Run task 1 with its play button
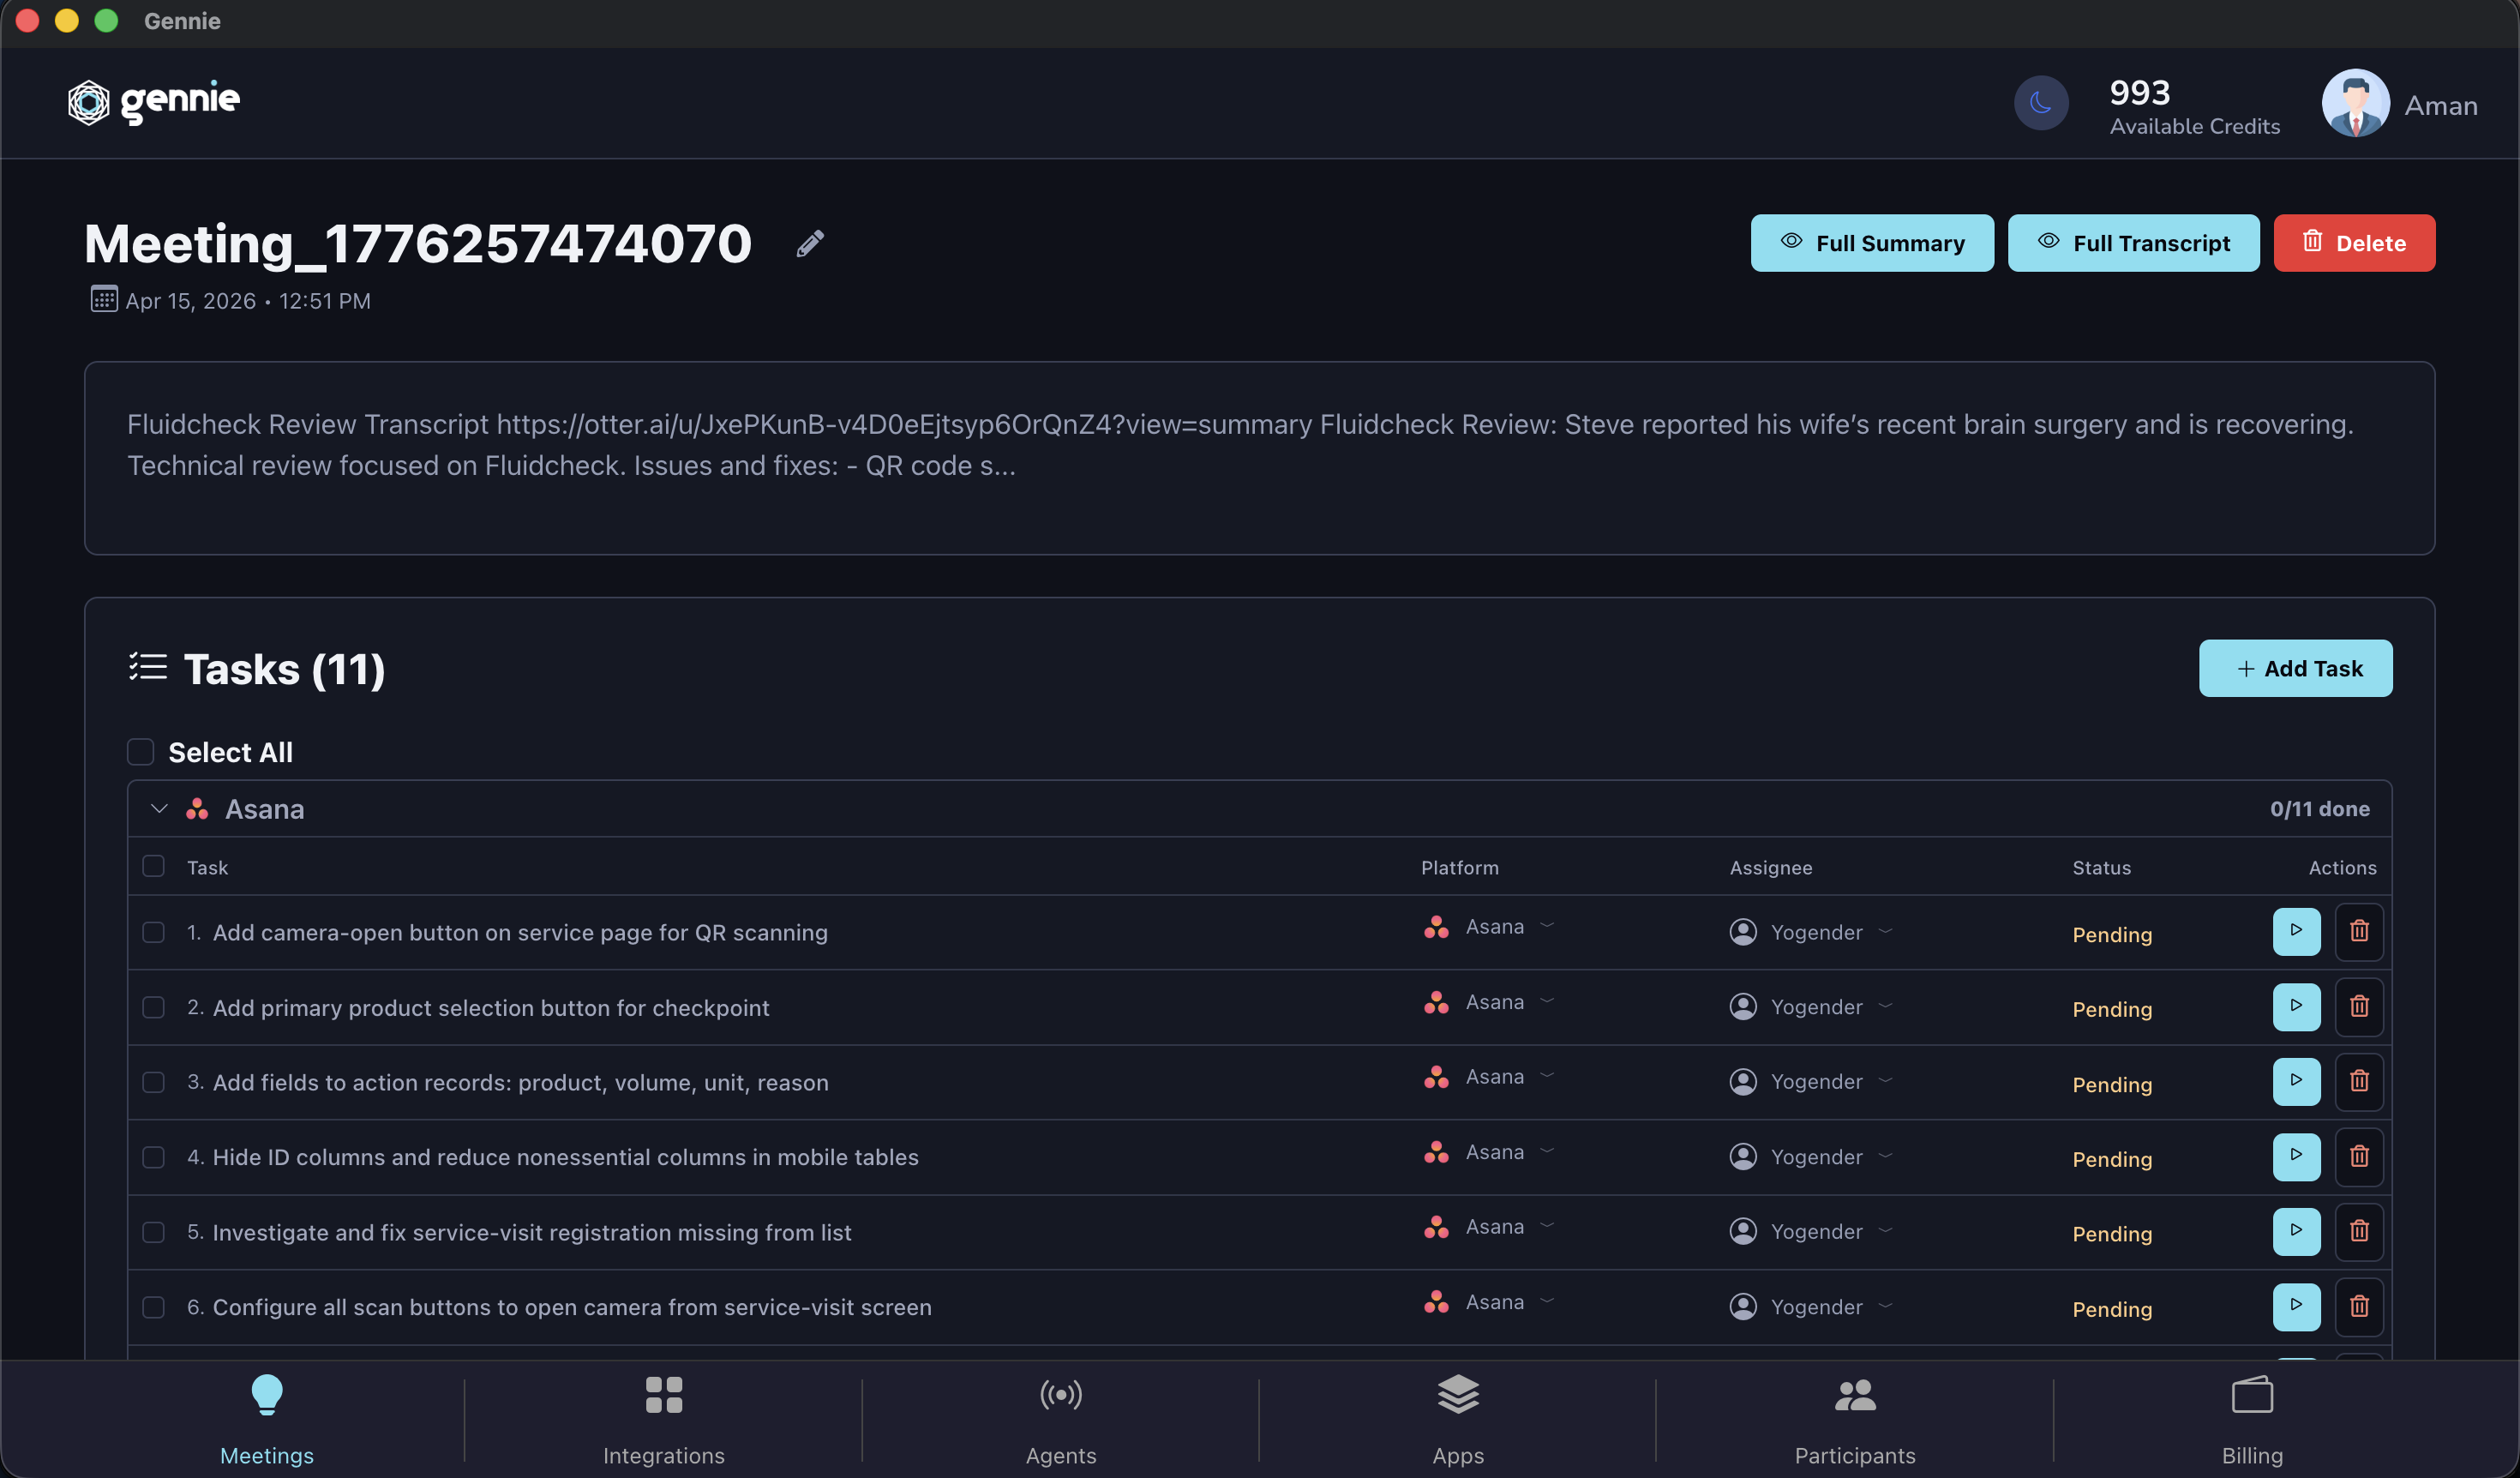Viewport: 2520px width, 1478px height. (x=2296, y=931)
